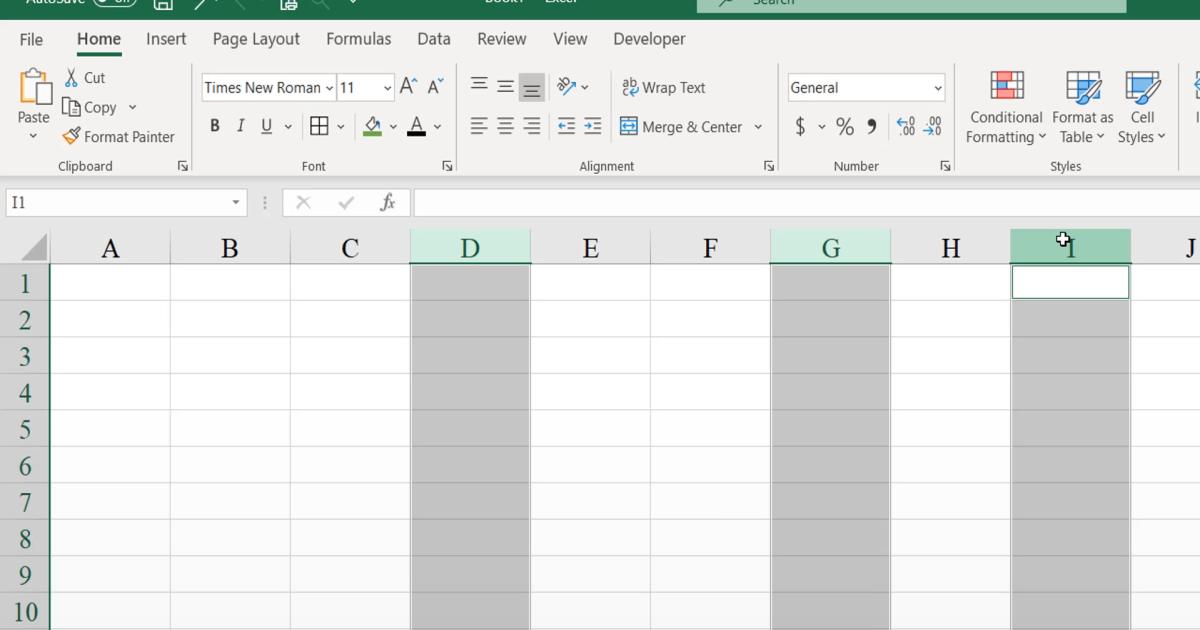The width and height of the screenshot is (1200, 630).
Task: Expand the General number format dropdown
Action: point(936,87)
